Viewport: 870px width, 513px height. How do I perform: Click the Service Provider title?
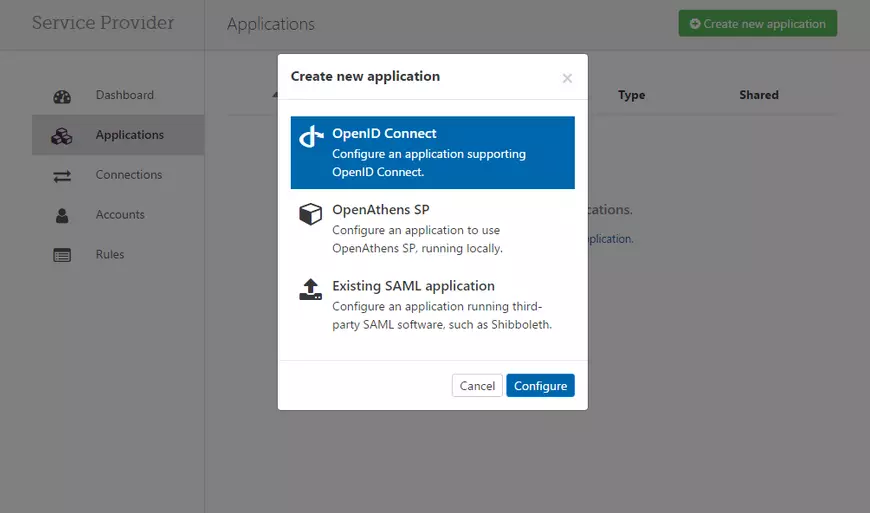click(x=103, y=23)
